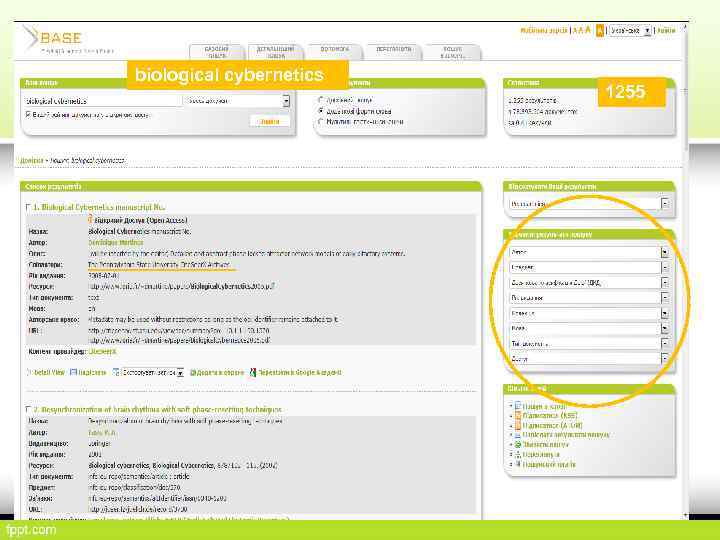Select the smallest font size 'A'

click(575, 31)
